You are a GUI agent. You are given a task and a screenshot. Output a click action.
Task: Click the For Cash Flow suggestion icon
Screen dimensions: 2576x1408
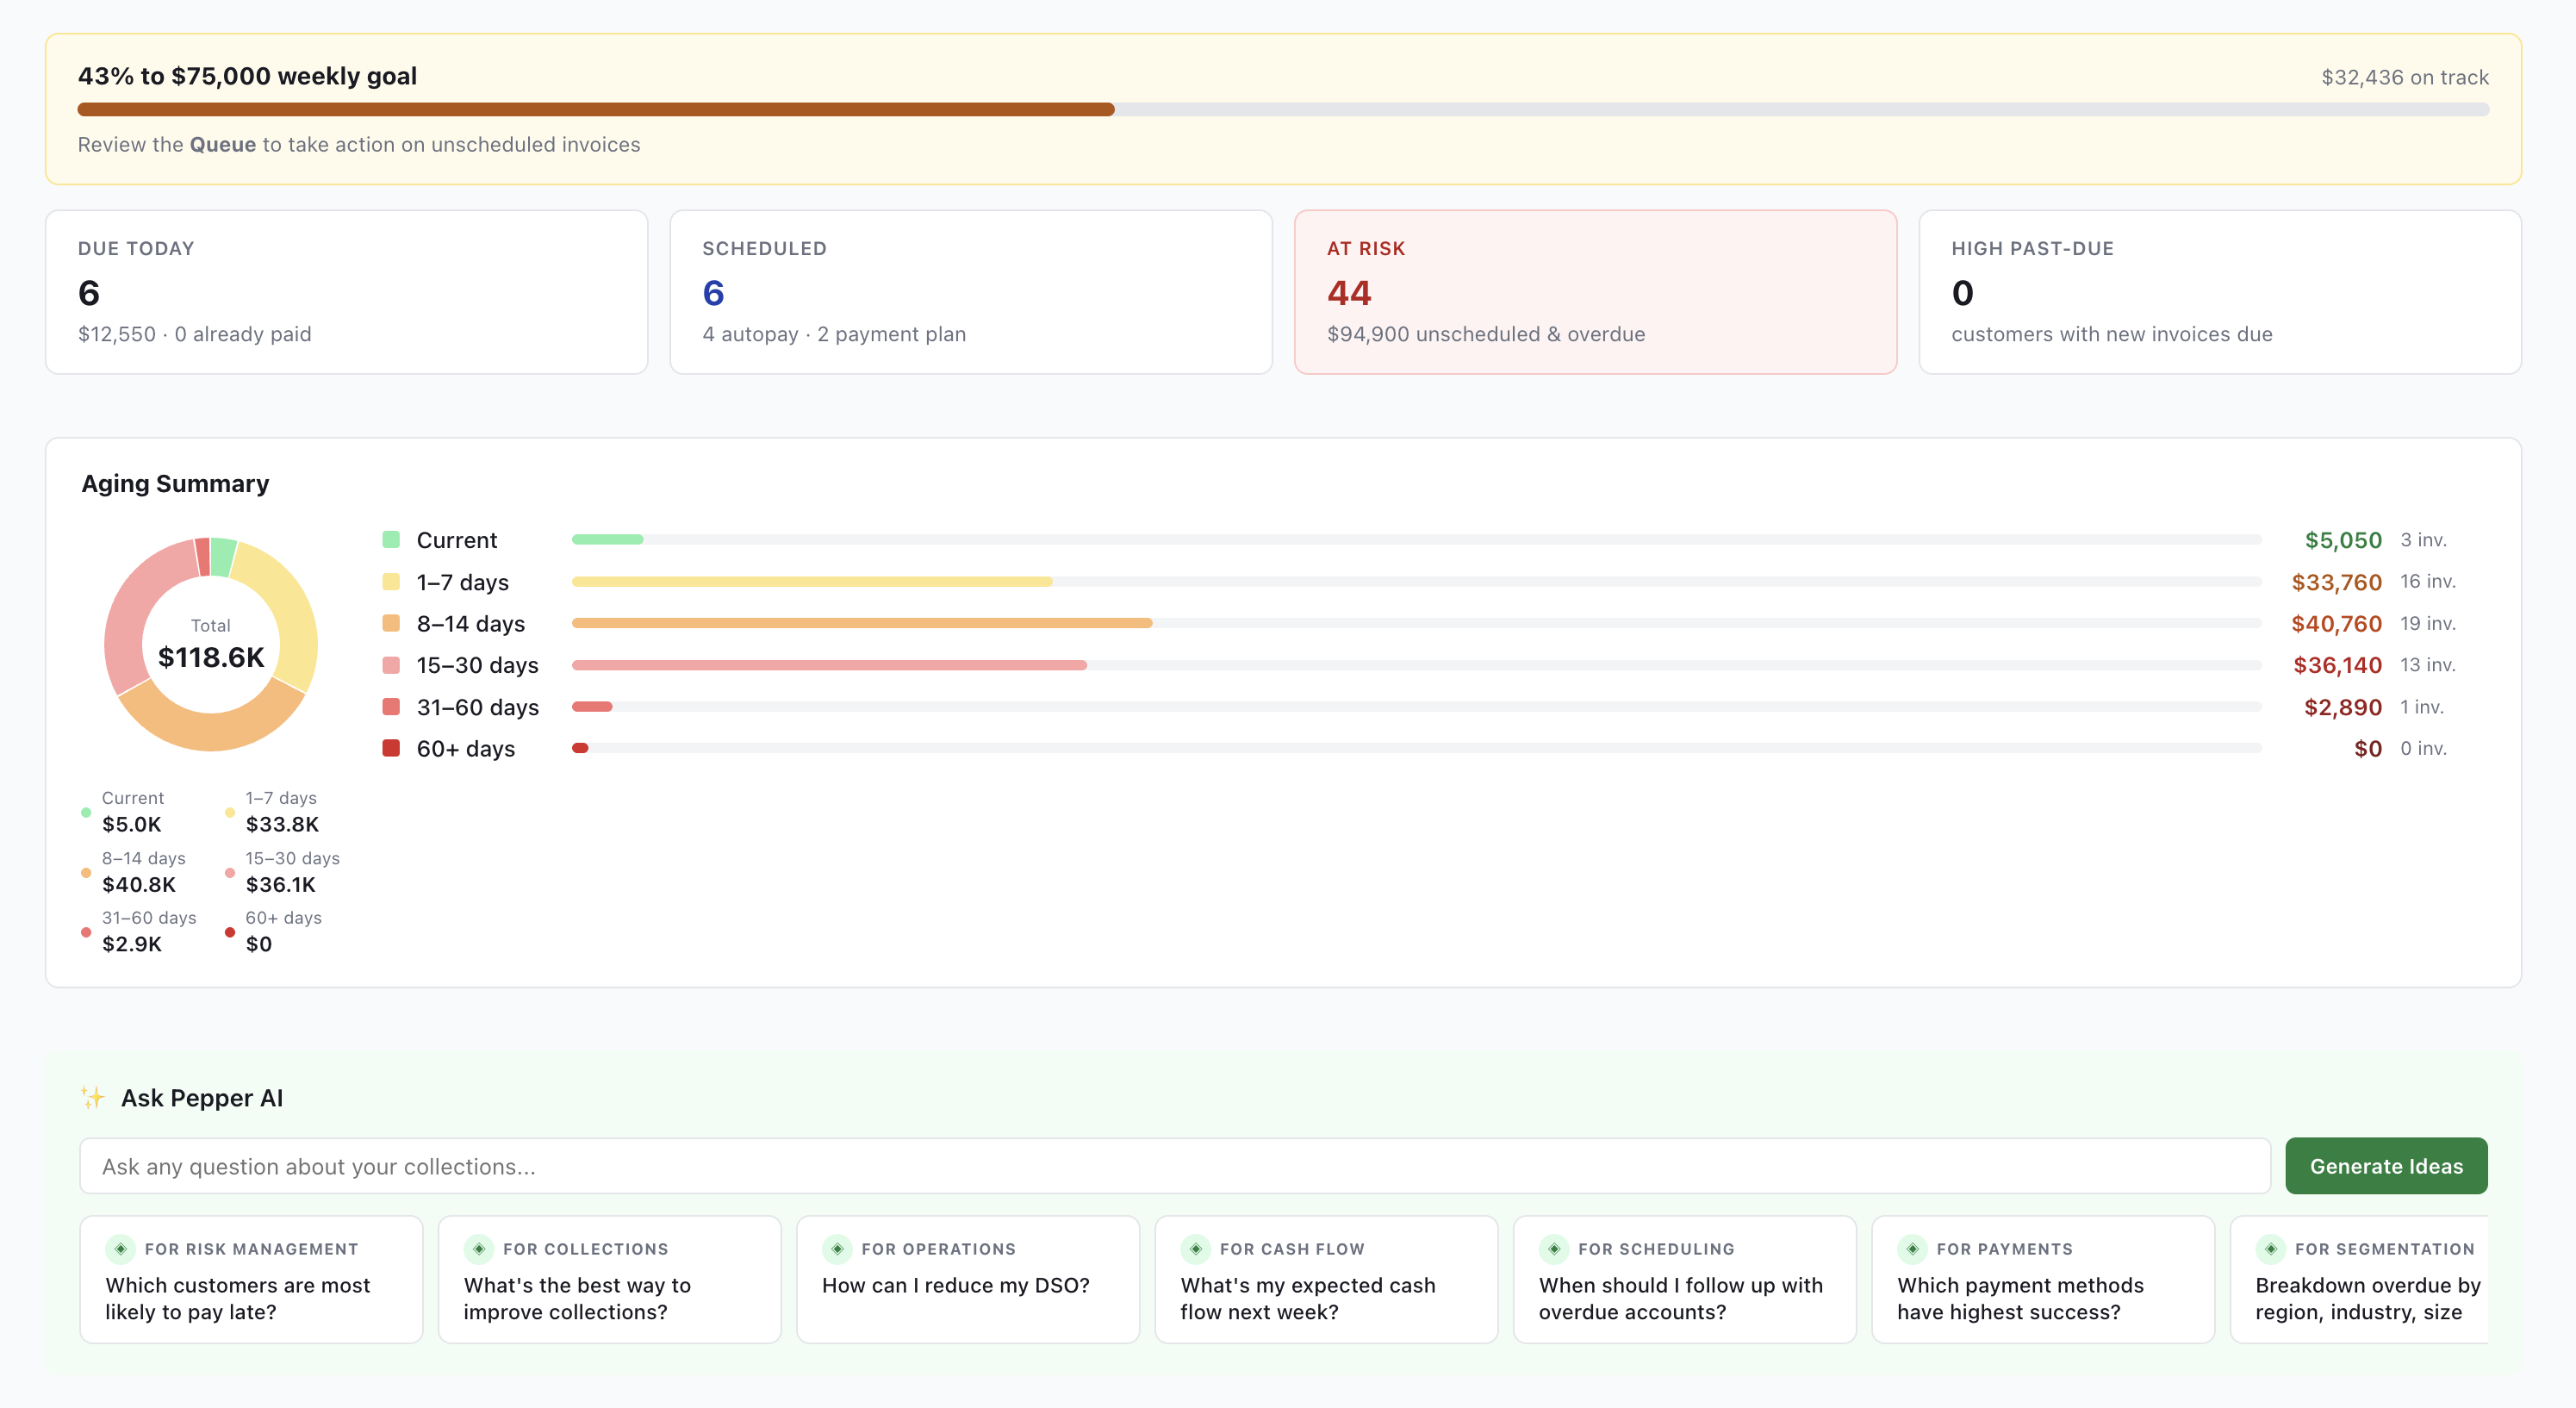1195,1249
